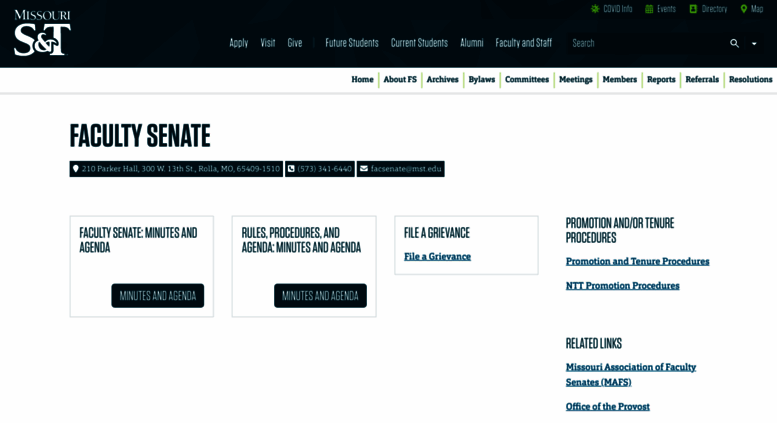Click Minutes and Agenda button under Faculty Senate
777x423 pixels.
click(x=158, y=296)
